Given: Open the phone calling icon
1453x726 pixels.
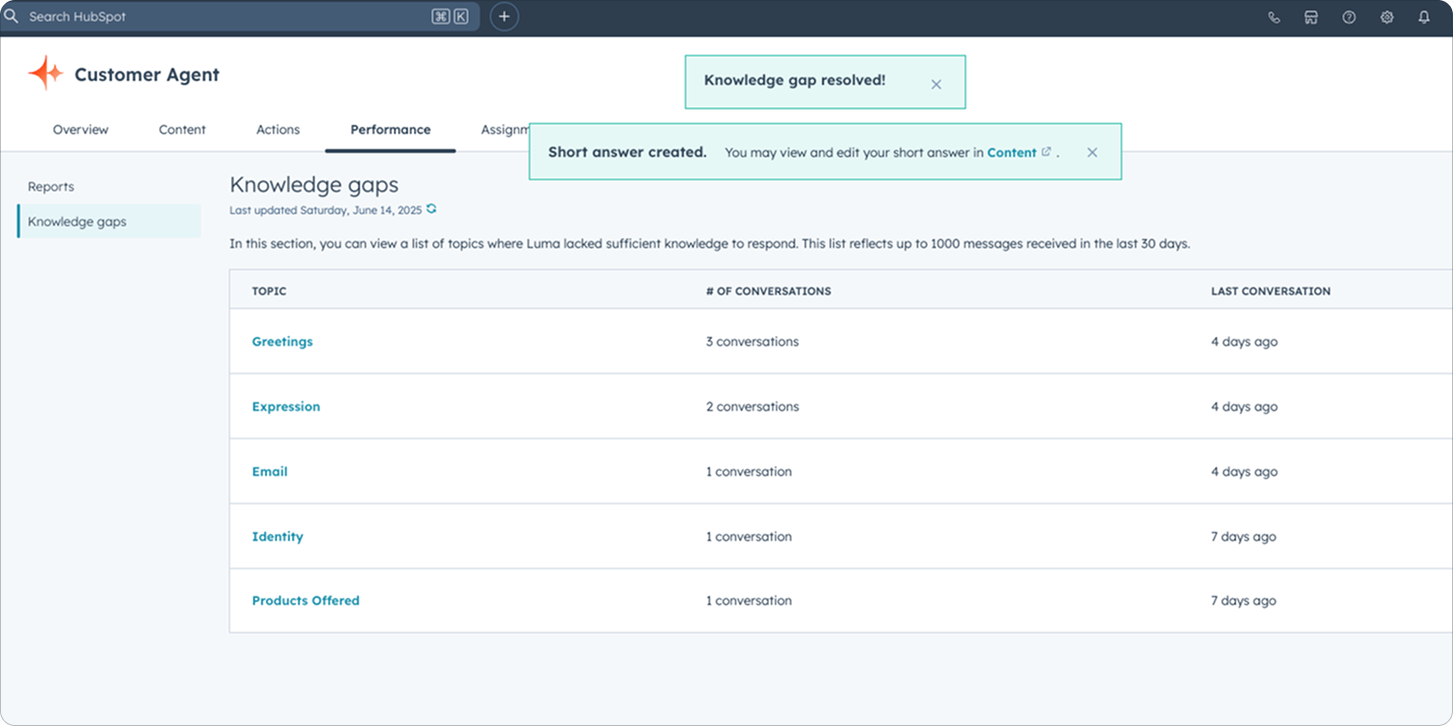Looking at the screenshot, I should (x=1274, y=17).
